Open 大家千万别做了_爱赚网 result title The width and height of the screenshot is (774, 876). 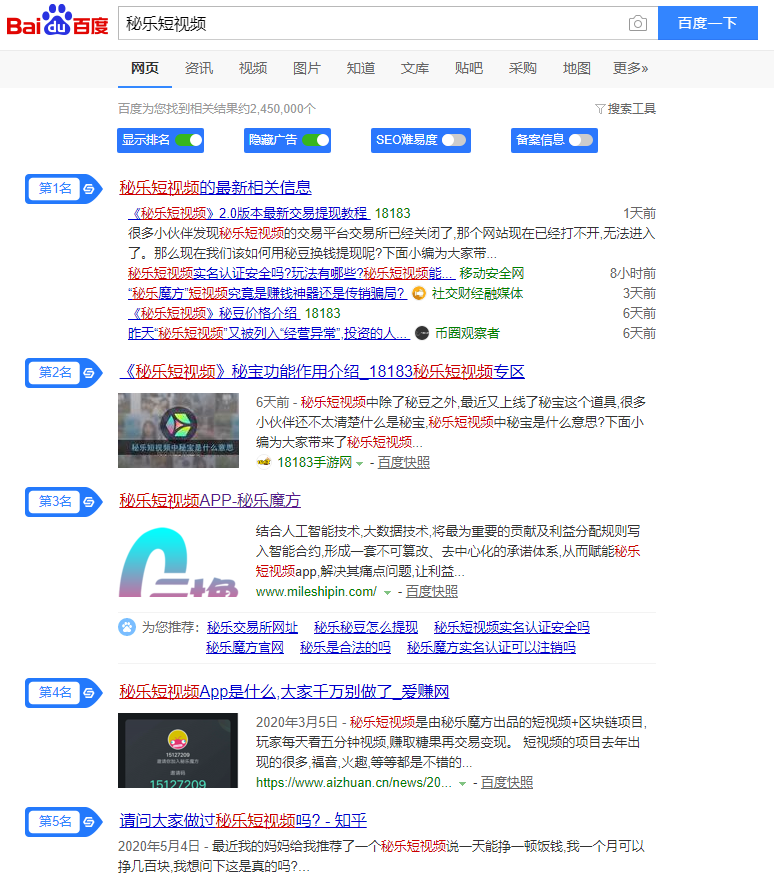pyautogui.click(x=284, y=692)
